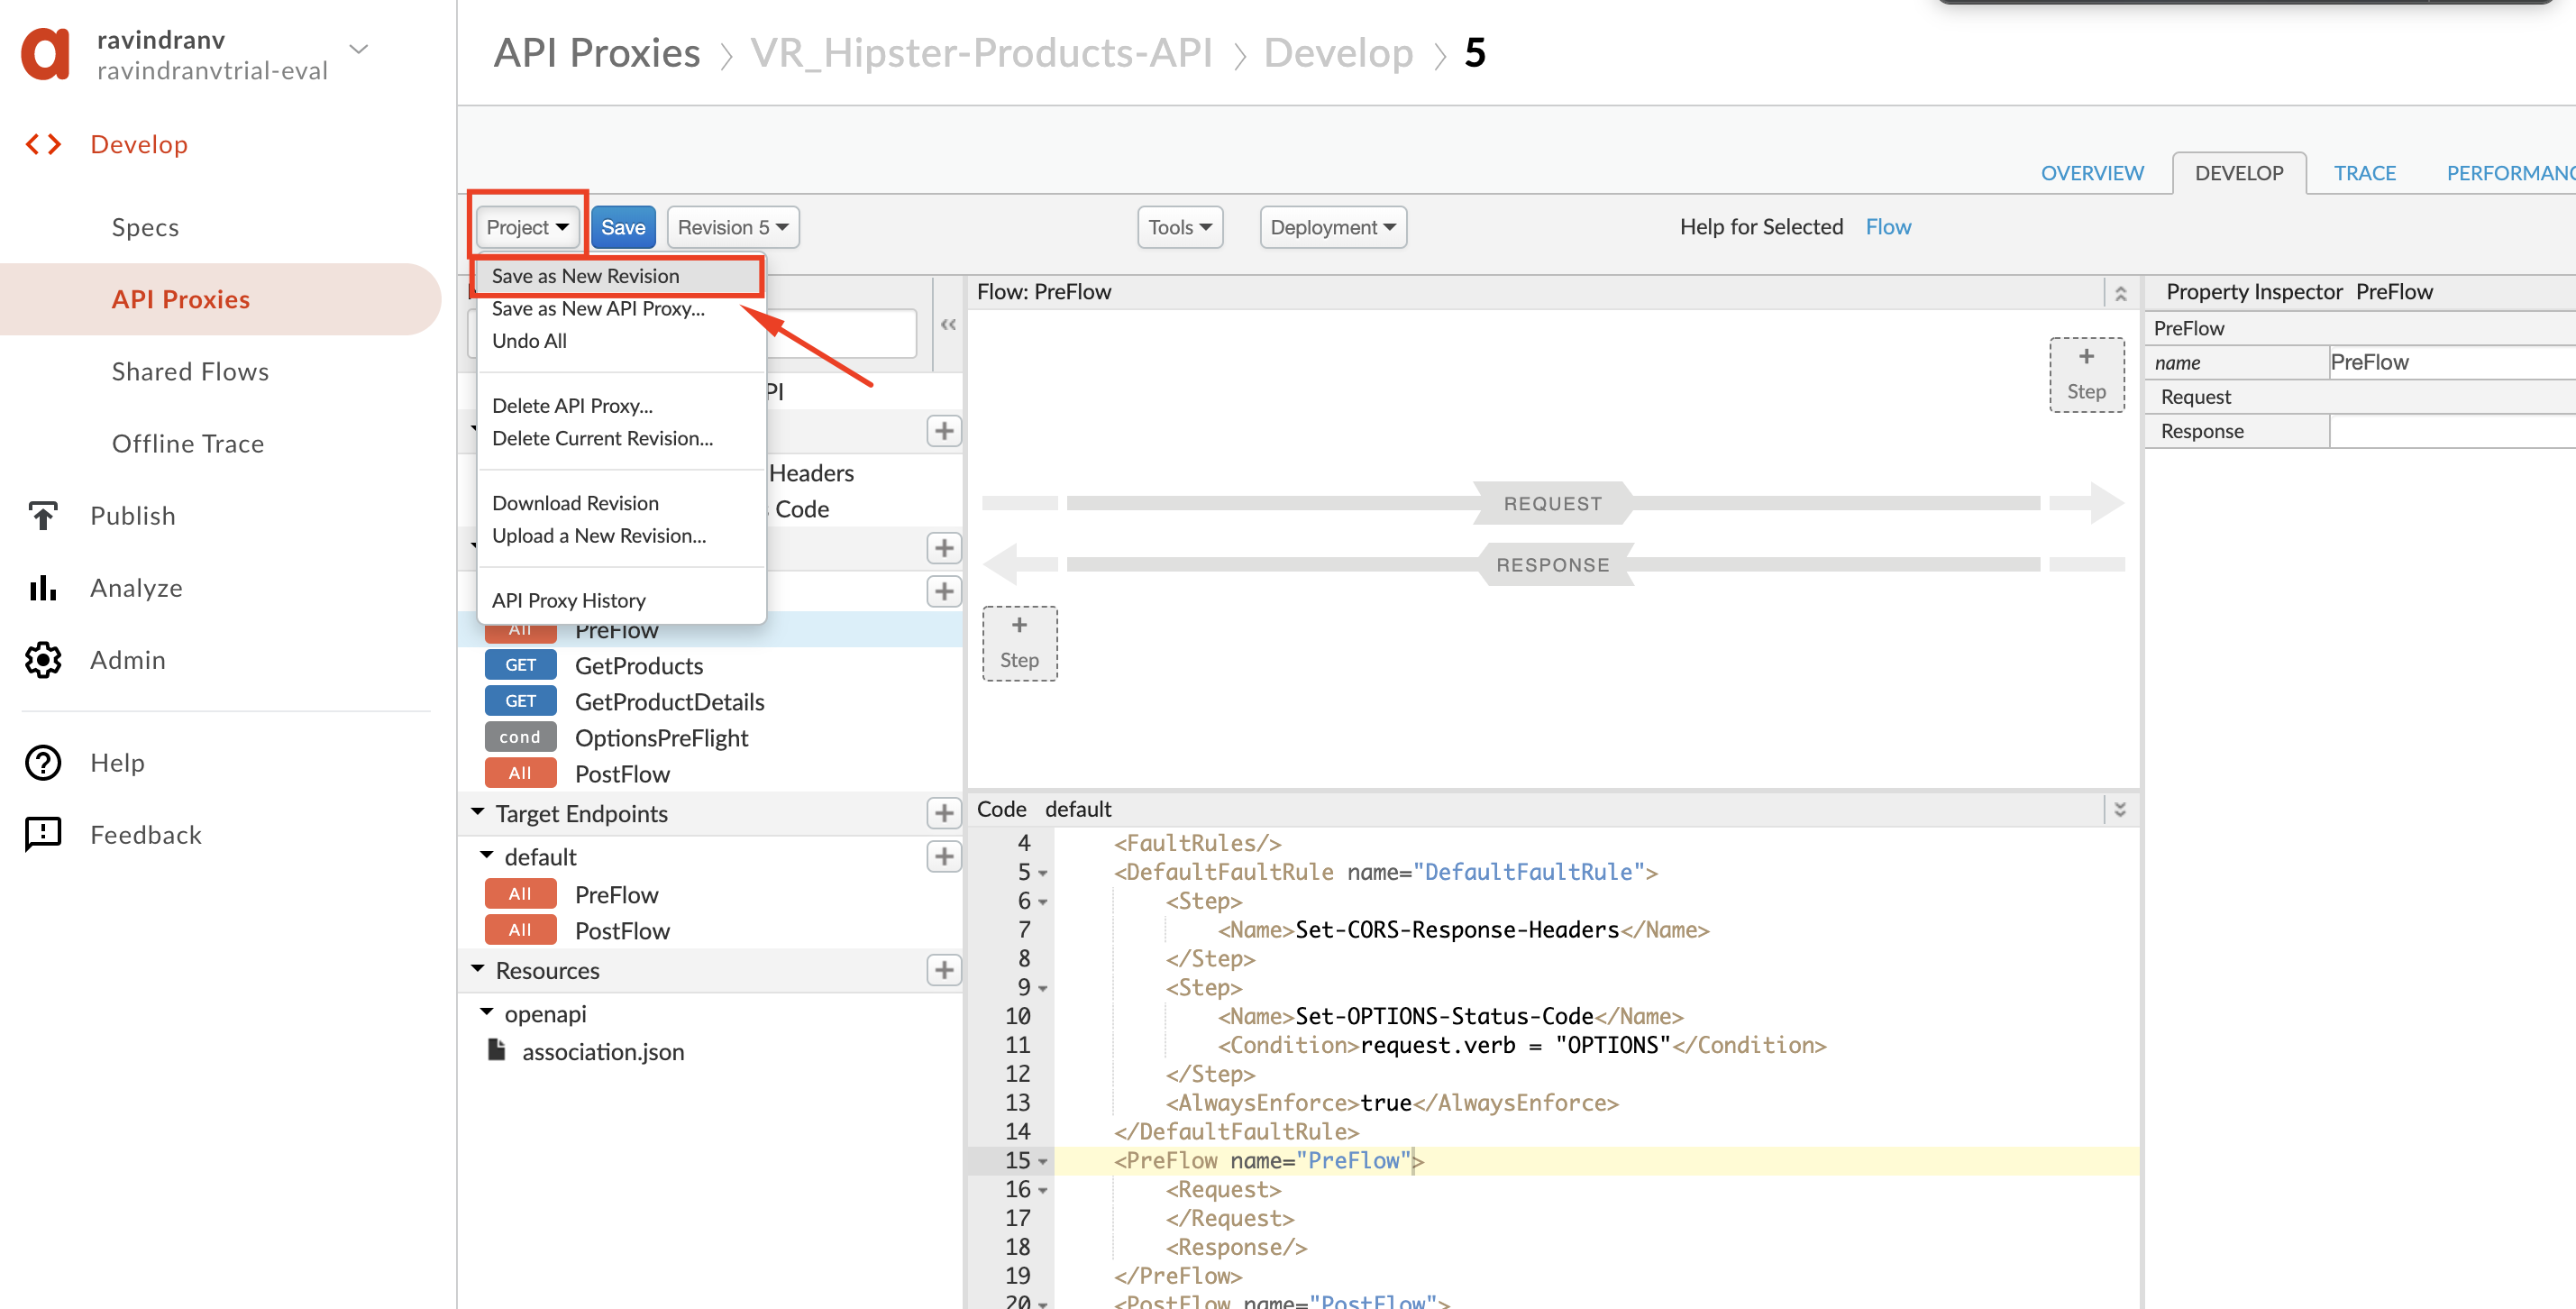2576x1309 pixels.
Task: Click the Apigee logo icon
Action: [x=46, y=53]
